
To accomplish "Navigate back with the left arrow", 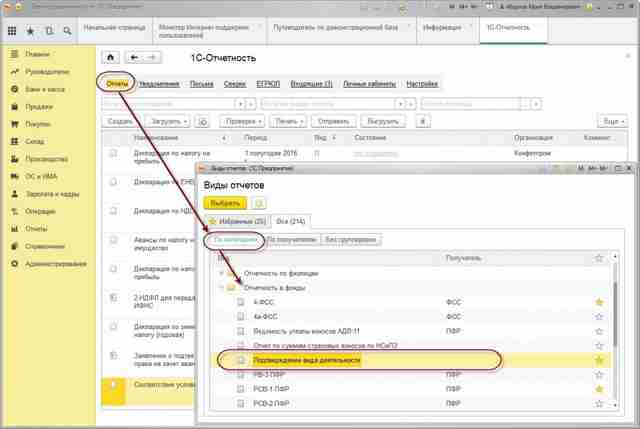I will 134,58.
